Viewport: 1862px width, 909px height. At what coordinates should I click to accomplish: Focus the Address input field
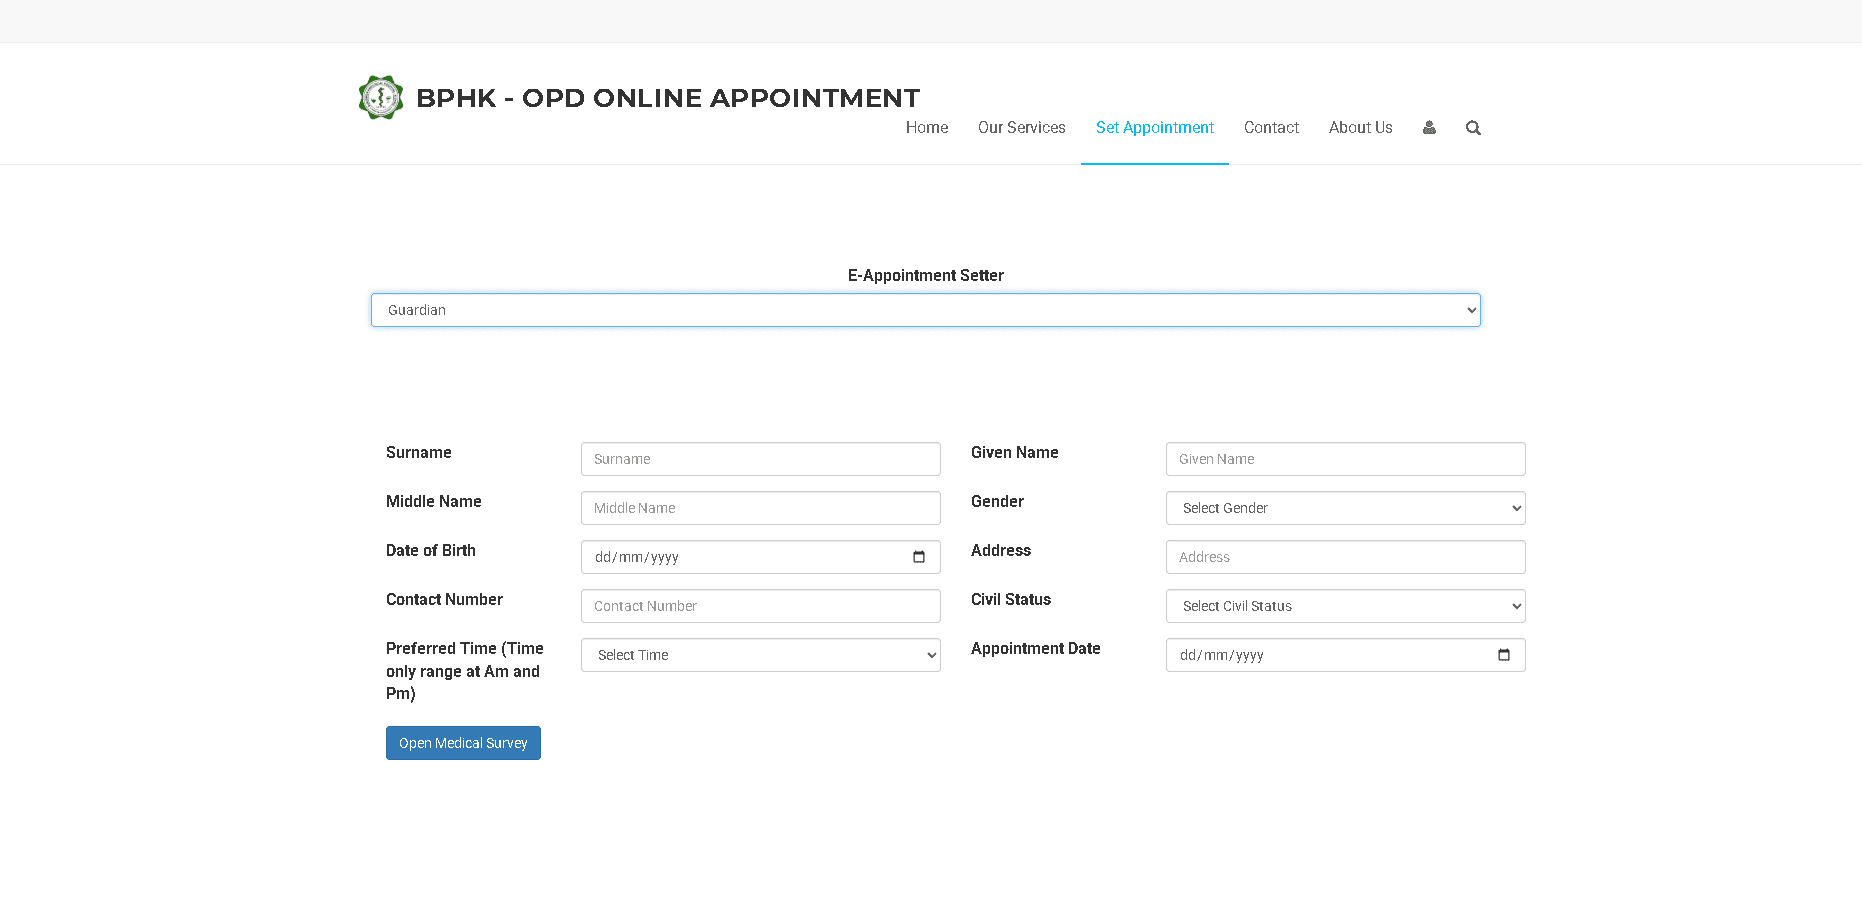(x=1346, y=557)
